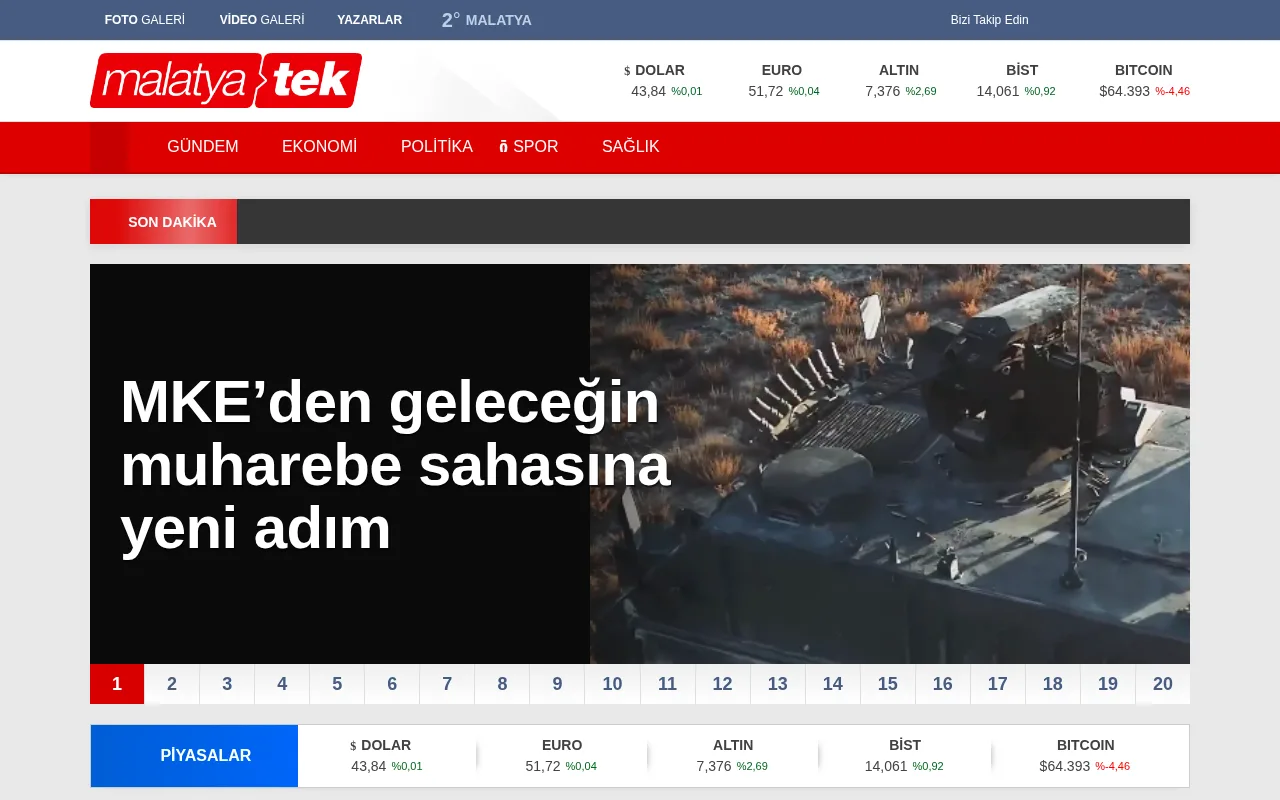Open the YAZARLAR page
Viewport: 1280px width, 800px height.
coord(370,19)
